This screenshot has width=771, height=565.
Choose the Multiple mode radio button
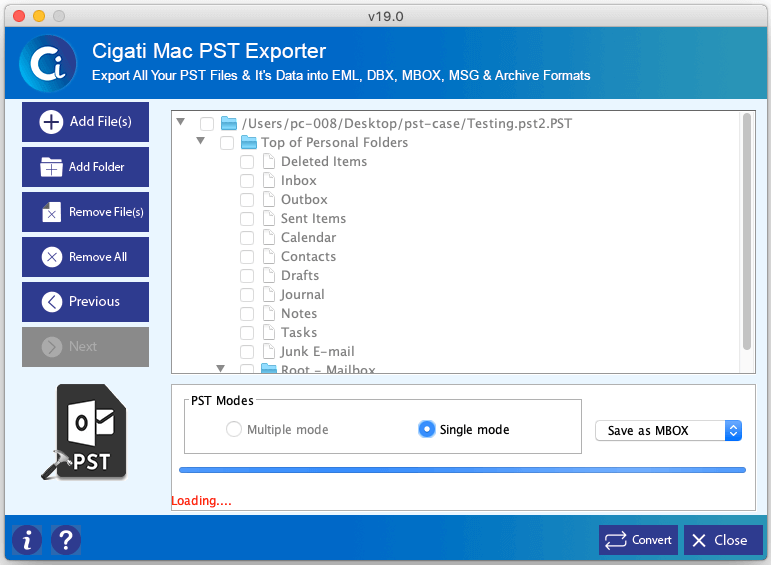pyautogui.click(x=234, y=429)
